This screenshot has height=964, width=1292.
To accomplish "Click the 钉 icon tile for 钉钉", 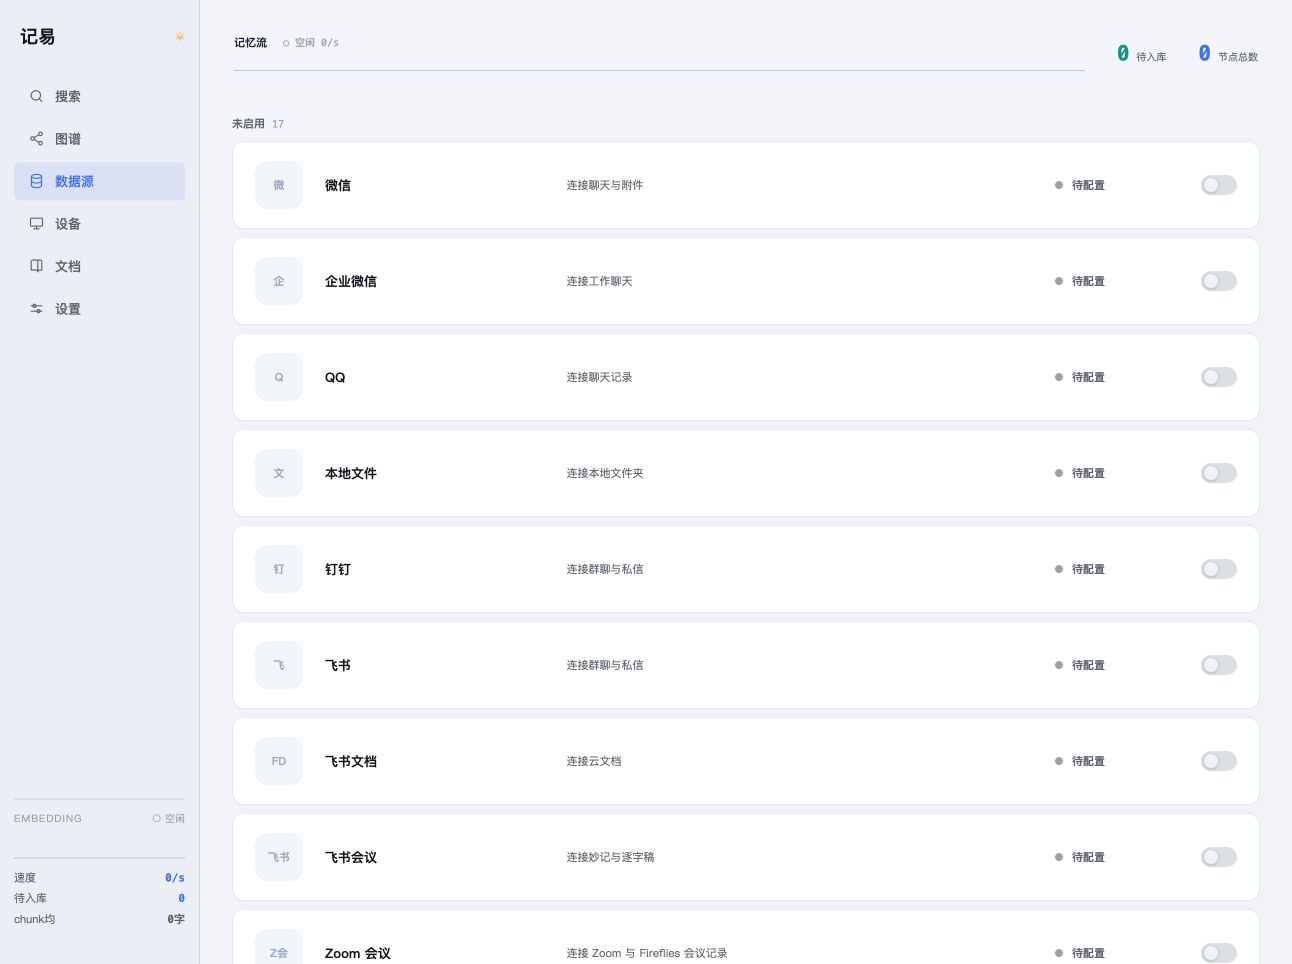I will [279, 569].
